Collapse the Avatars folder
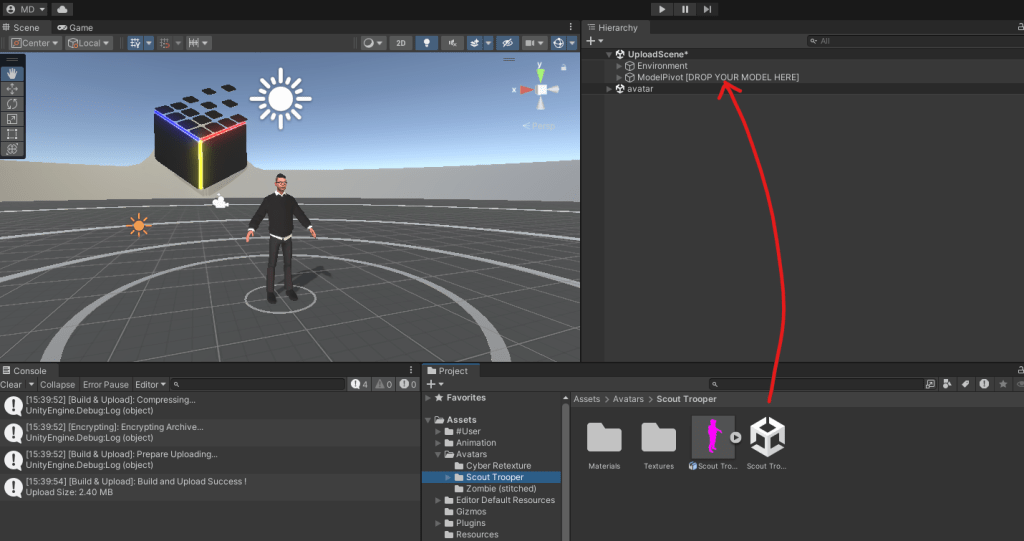The image size is (1024, 541). point(438,454)
